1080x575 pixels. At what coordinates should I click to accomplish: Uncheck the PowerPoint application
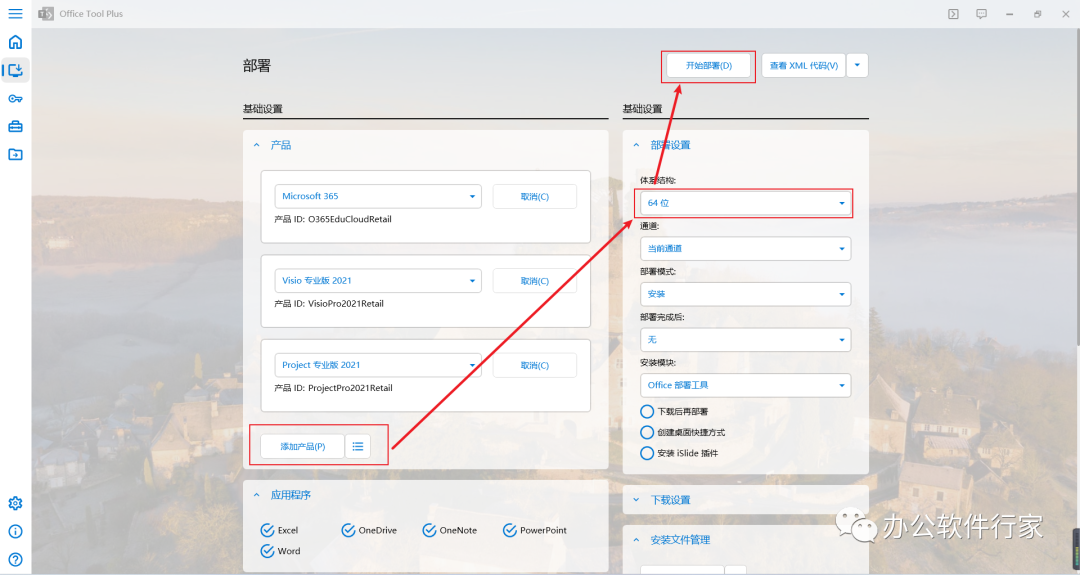[x=510, y=530]
